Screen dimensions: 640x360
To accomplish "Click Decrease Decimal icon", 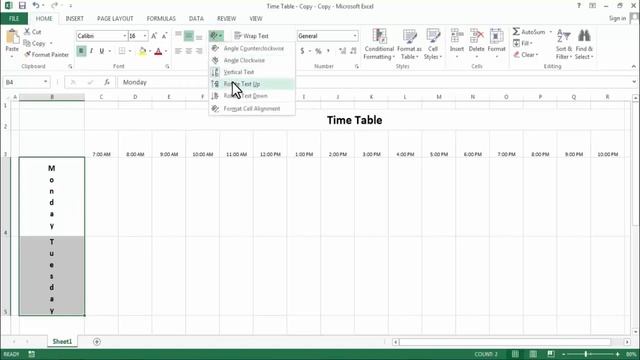I will (x=353, y=51).
